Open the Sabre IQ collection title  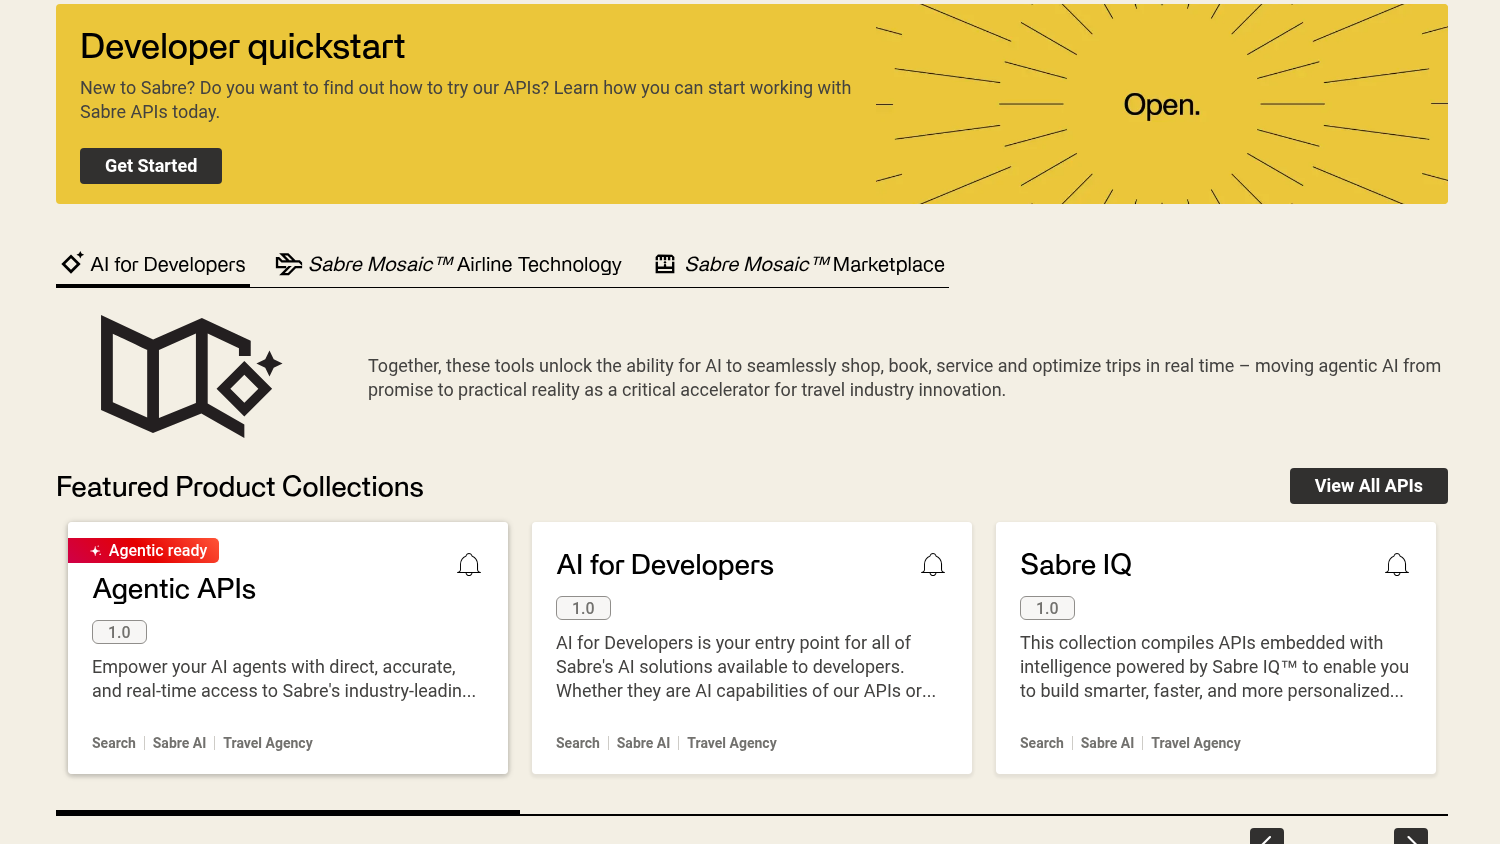click(1076, 565)
